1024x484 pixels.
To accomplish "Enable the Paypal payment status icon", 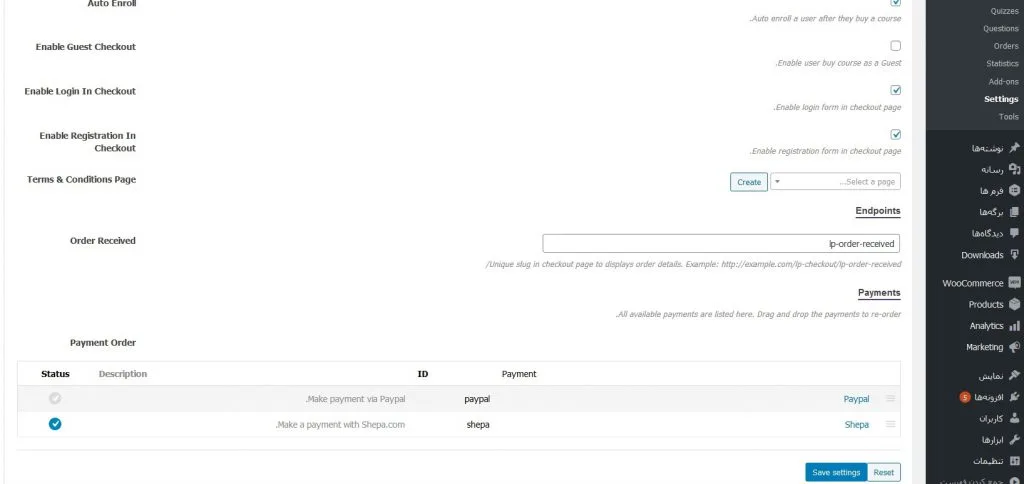I will click(55, 398).
